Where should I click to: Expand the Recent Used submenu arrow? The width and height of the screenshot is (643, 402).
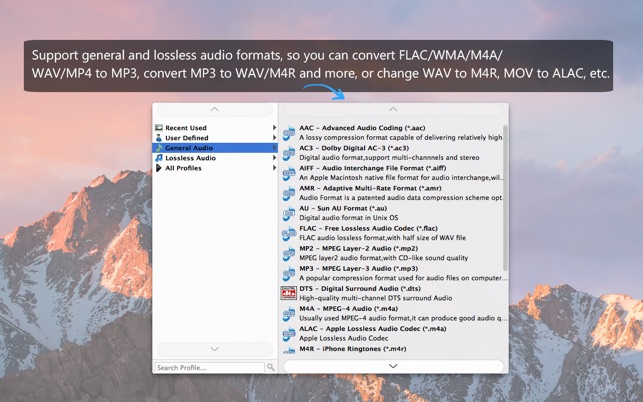(x=274, y=128)
